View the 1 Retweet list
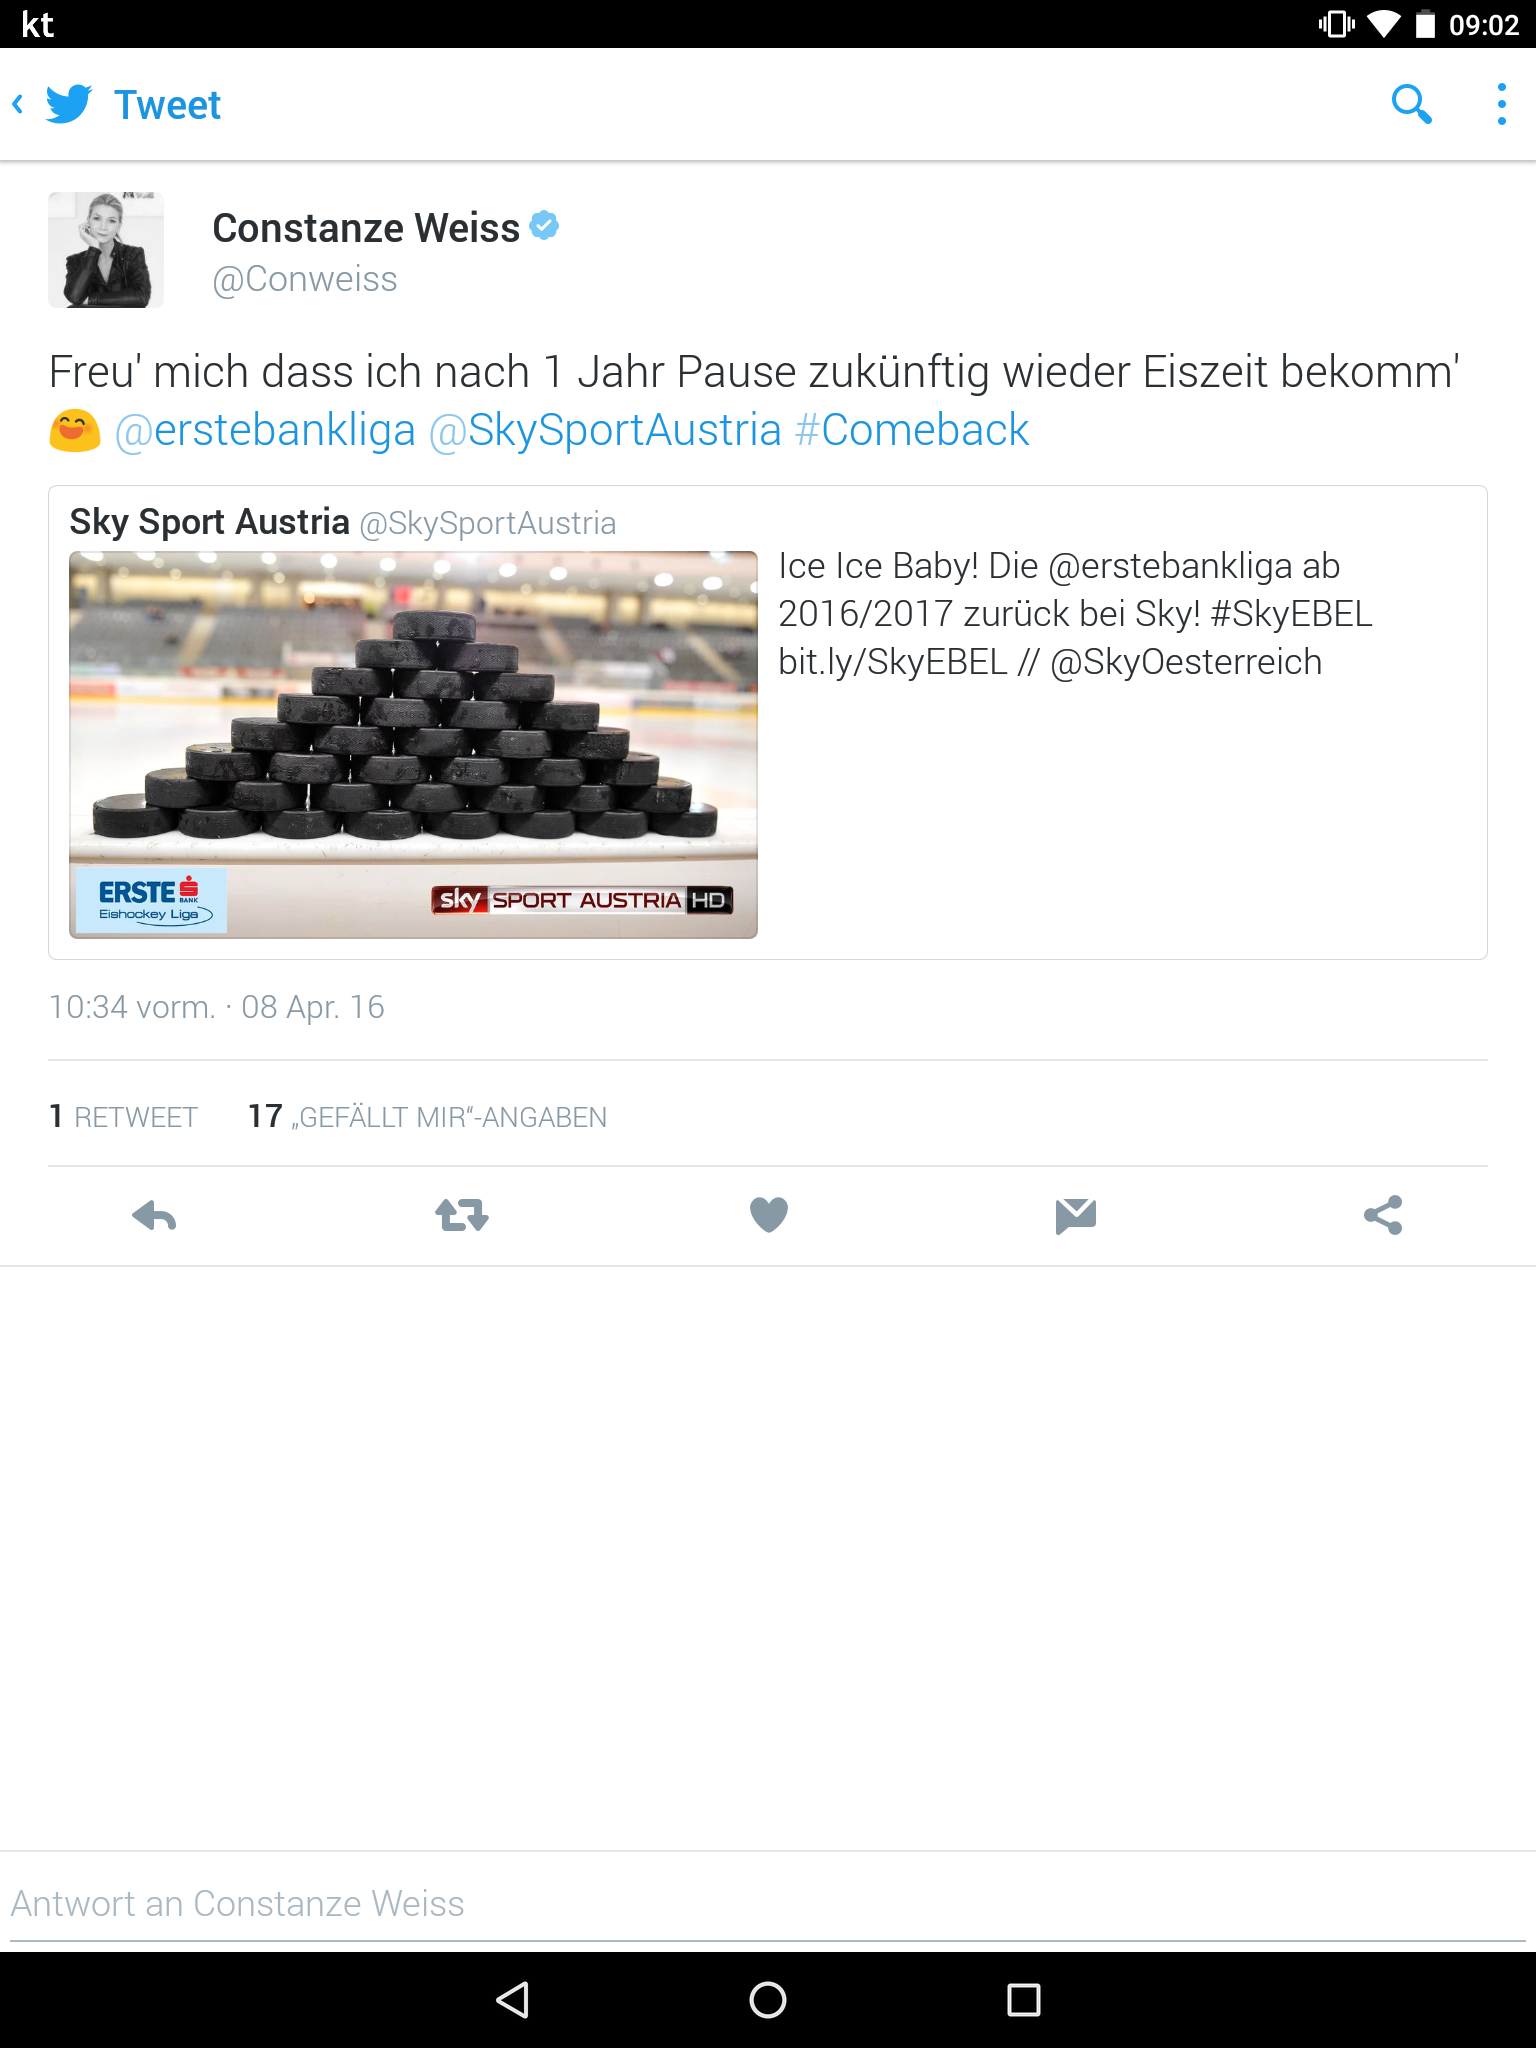 124,1116
